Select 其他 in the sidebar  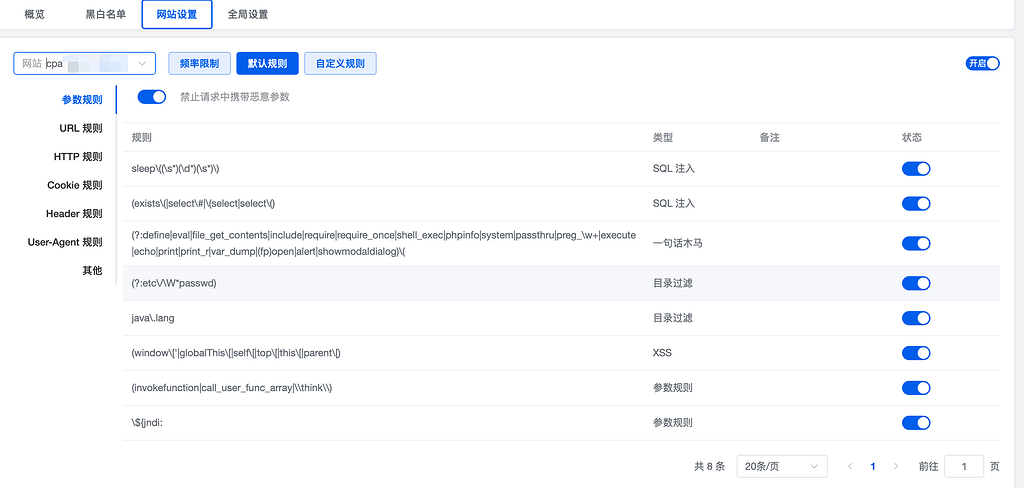tap(92, 270)
